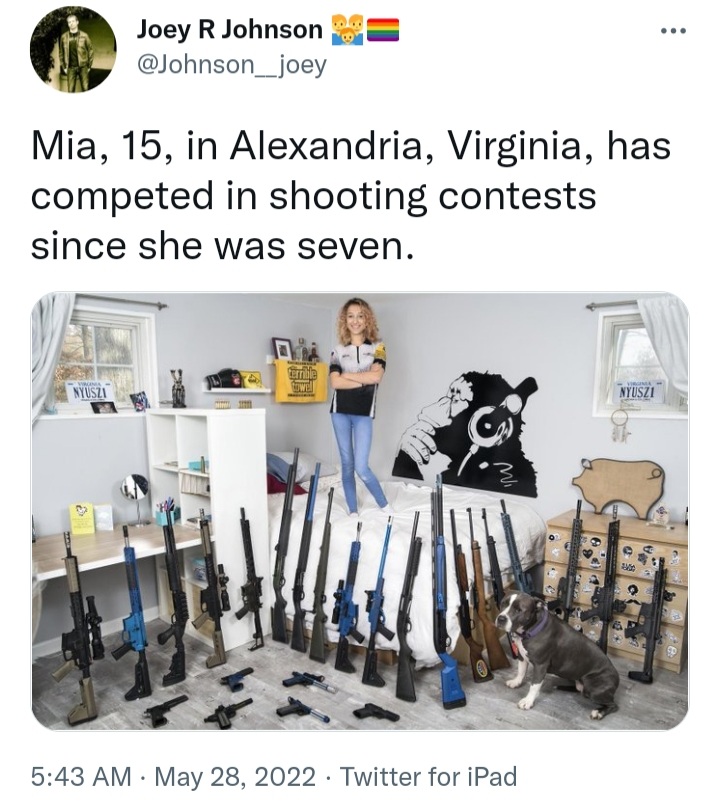
Task: Open the three-dot more options menu
Action: [673, 32]
